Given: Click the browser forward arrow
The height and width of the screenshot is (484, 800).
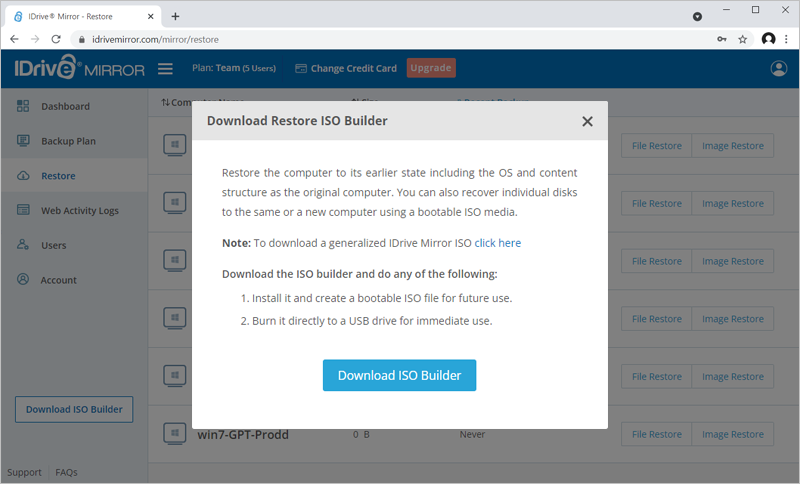Looking at the screenshot, I should [35, 39].
